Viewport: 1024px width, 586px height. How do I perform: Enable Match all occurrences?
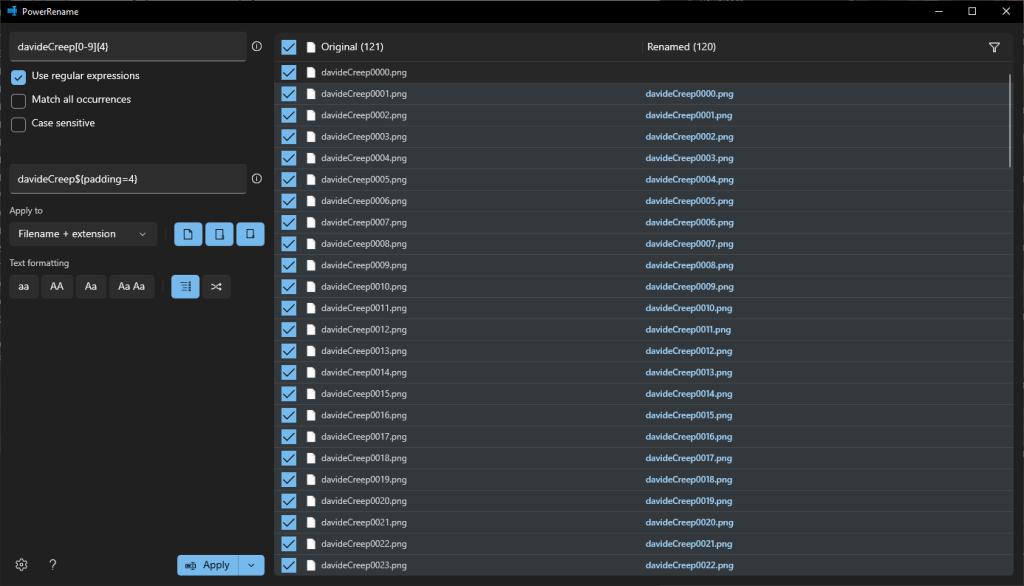(x=19, y=100)
